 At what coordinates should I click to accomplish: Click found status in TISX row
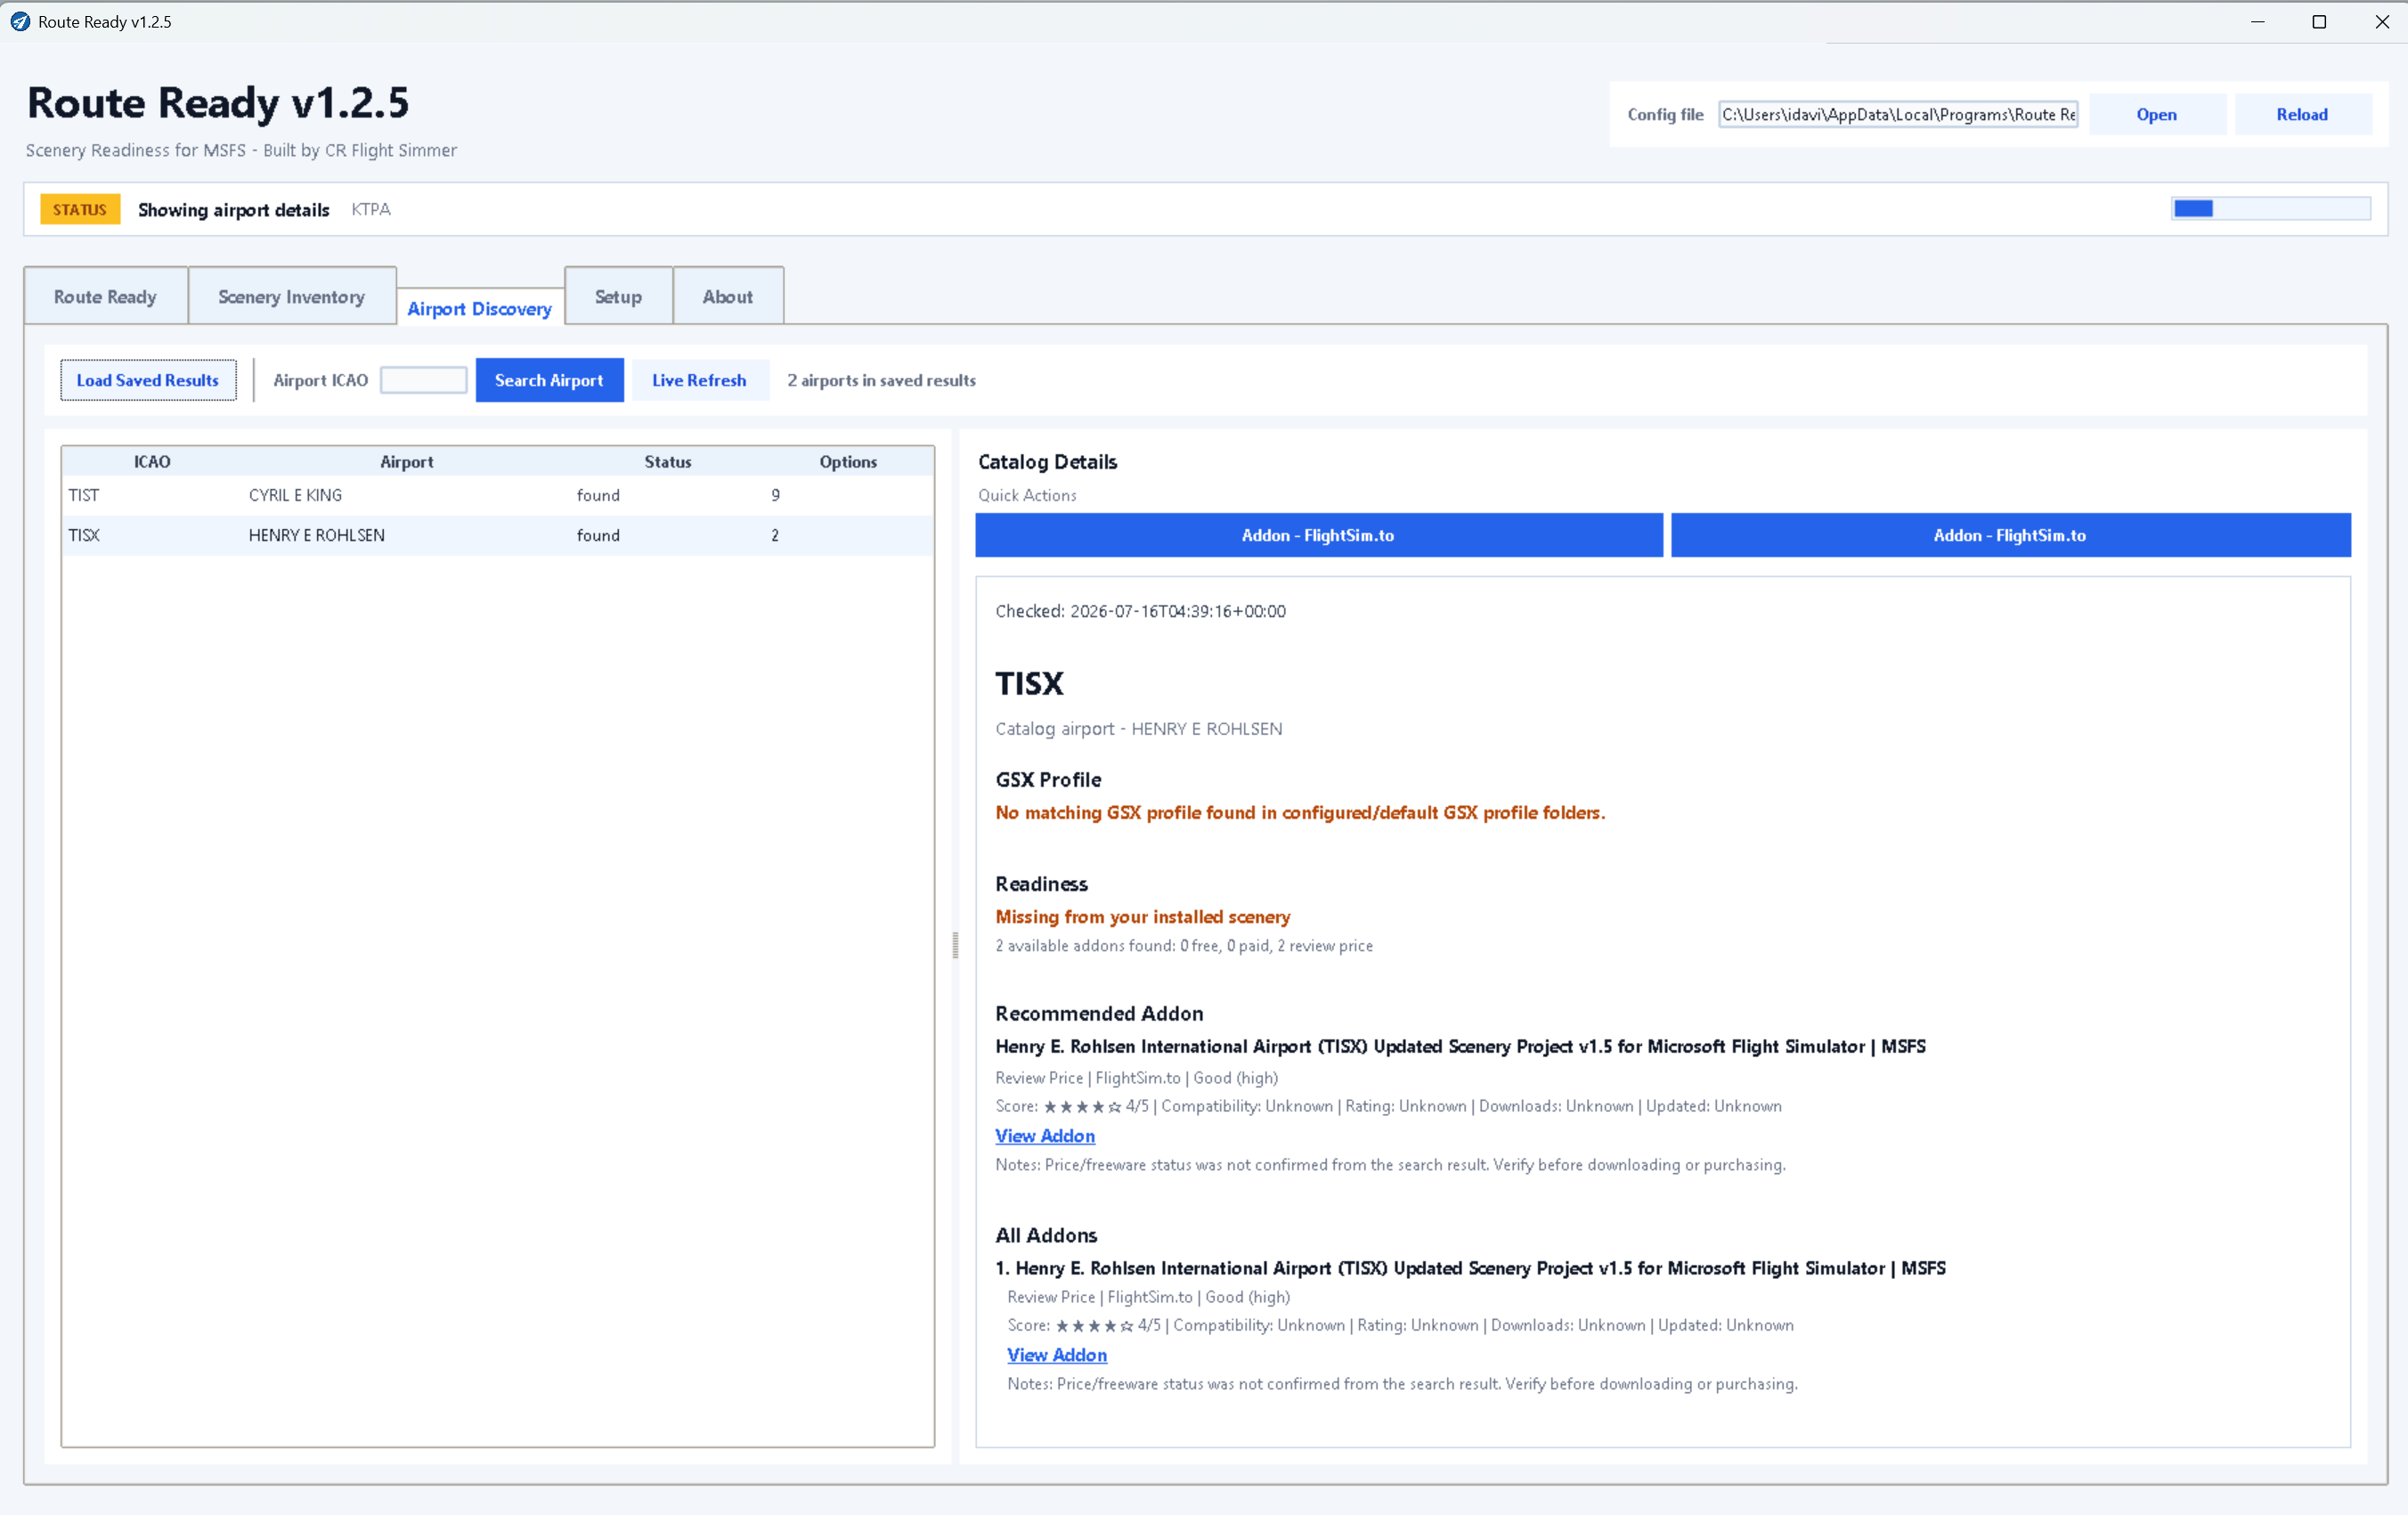(x=598, y=535)
